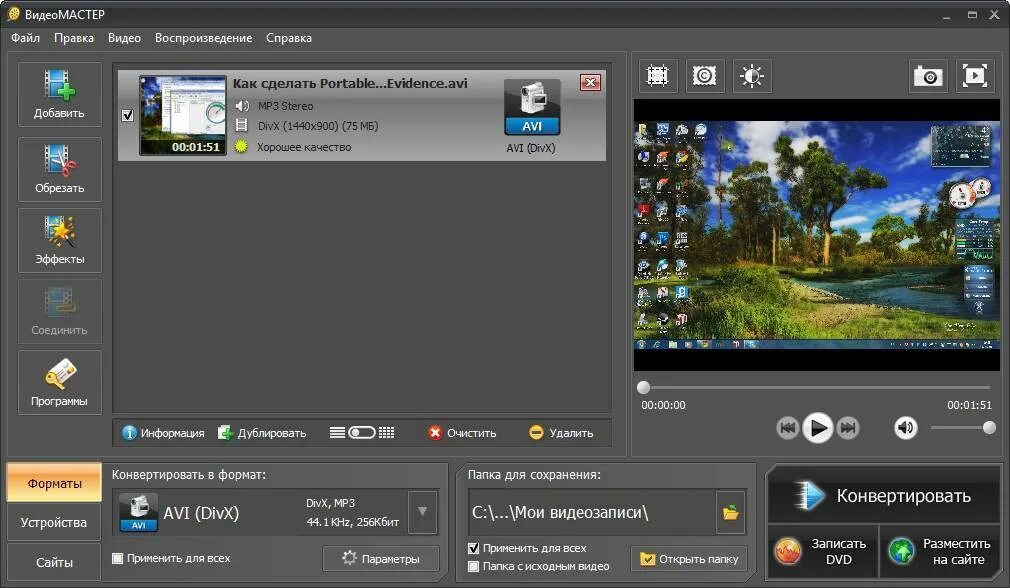
Task: Remove the video with the red X
Action: [590, 82]
